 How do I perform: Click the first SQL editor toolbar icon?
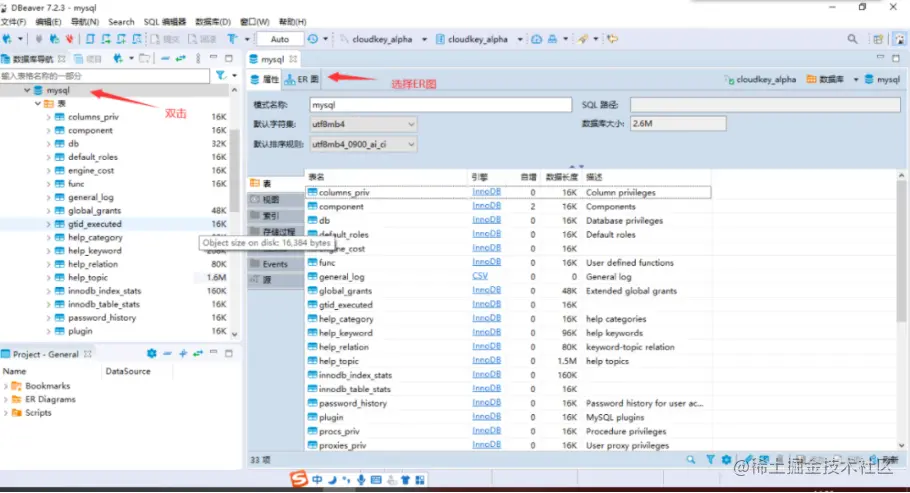tap(90, 39)
